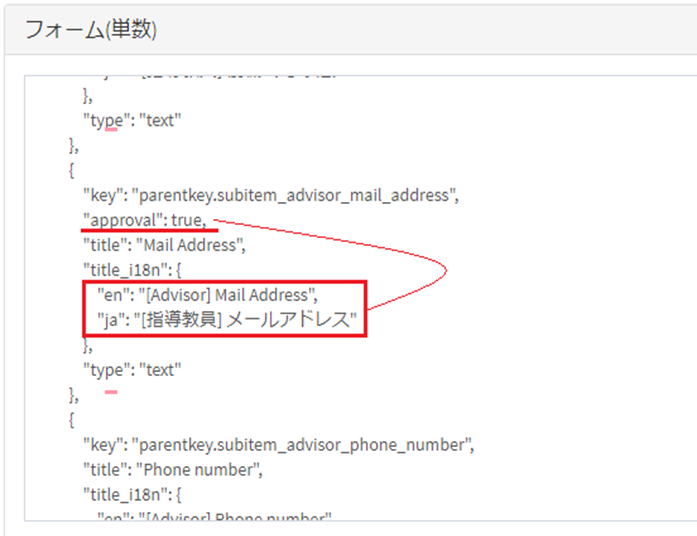Image resolution: width=697 pixels, height=536 pixels.
Task: Click the "en" key inside the red box
Action: pos(110,294)
